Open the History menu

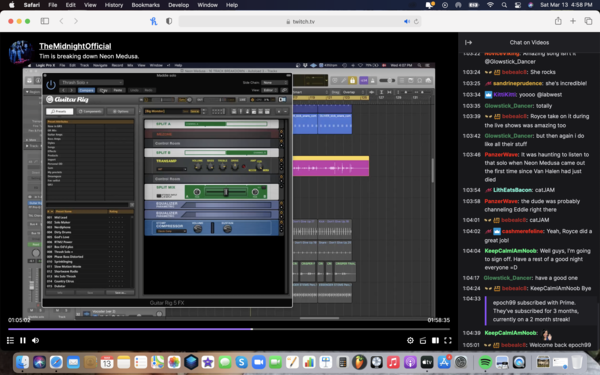[114, 5]
